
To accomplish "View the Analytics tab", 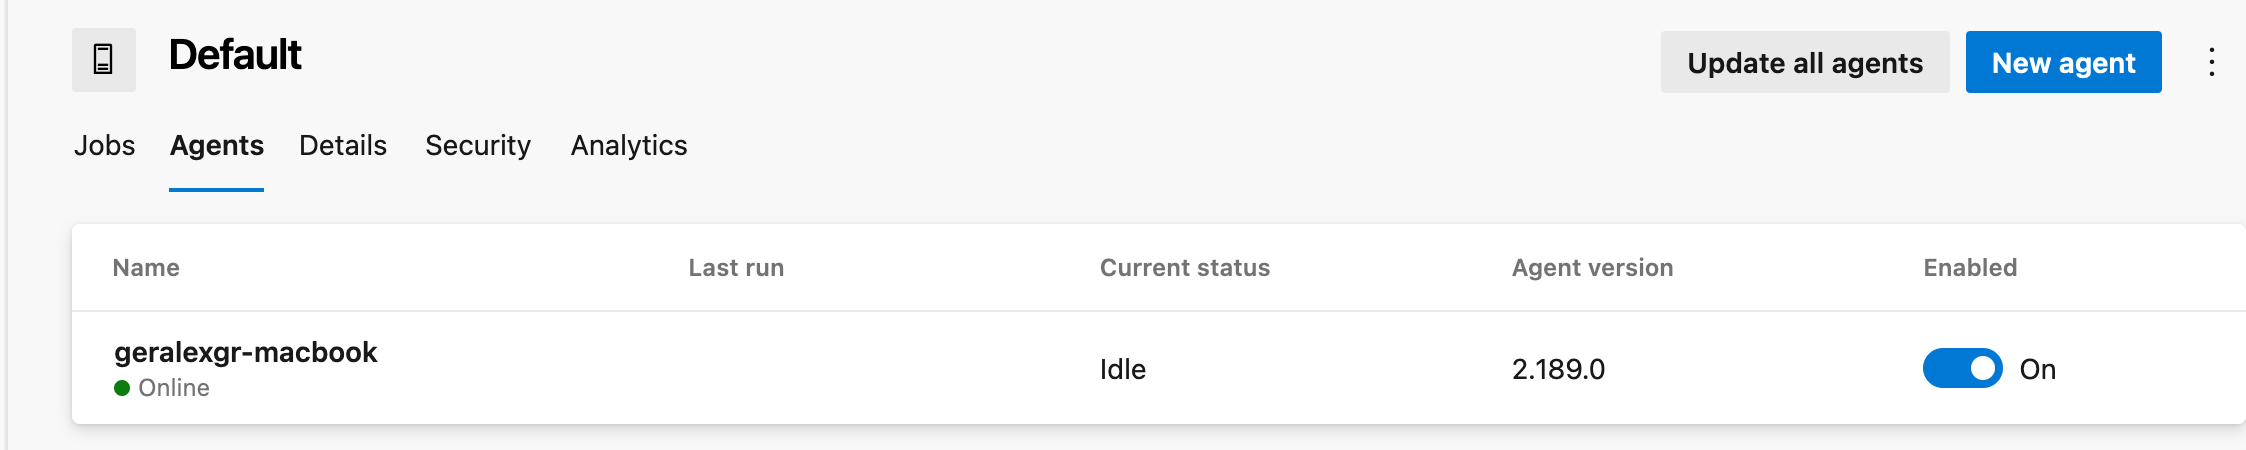I will tap(629, 146).
